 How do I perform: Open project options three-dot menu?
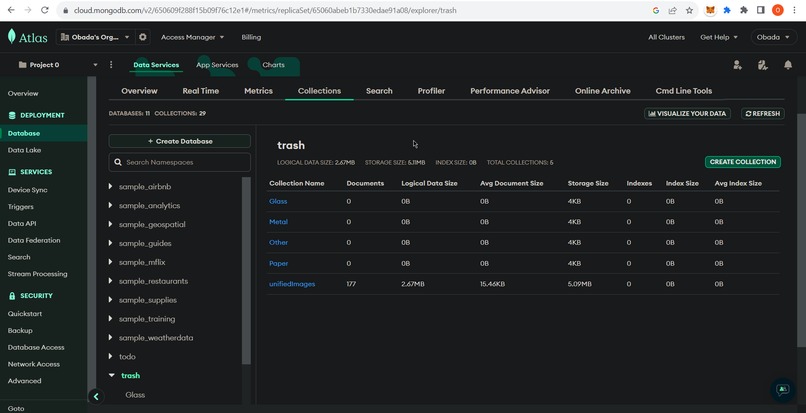[111, 65]
